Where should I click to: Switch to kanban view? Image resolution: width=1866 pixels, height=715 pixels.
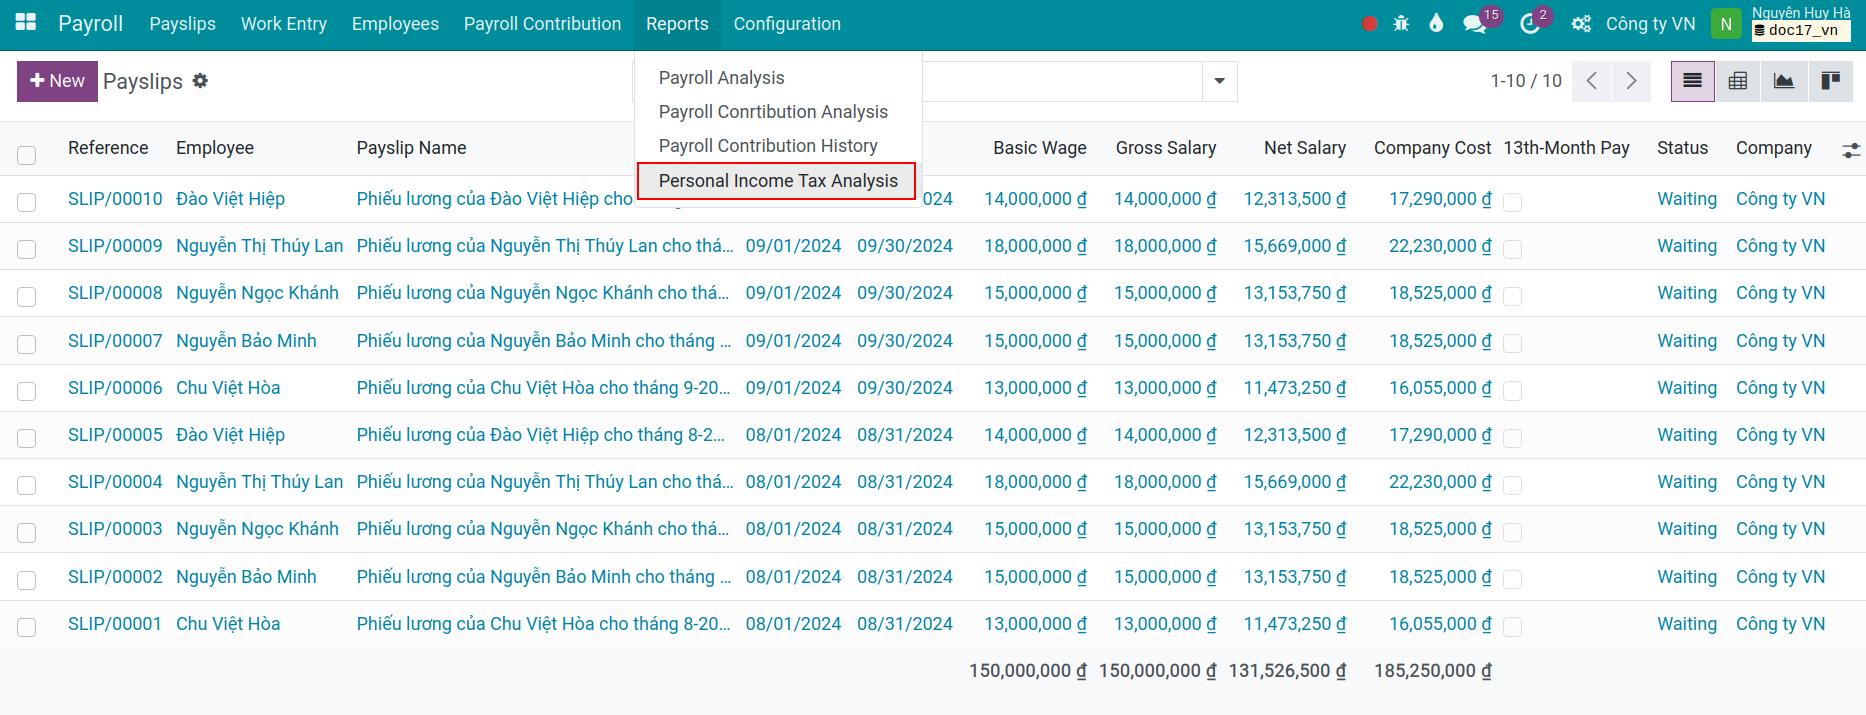[1830, 81]
